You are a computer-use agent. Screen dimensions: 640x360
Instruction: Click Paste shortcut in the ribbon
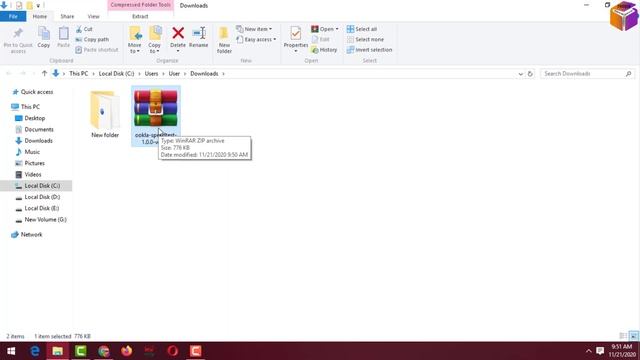[x=97, y=49]
